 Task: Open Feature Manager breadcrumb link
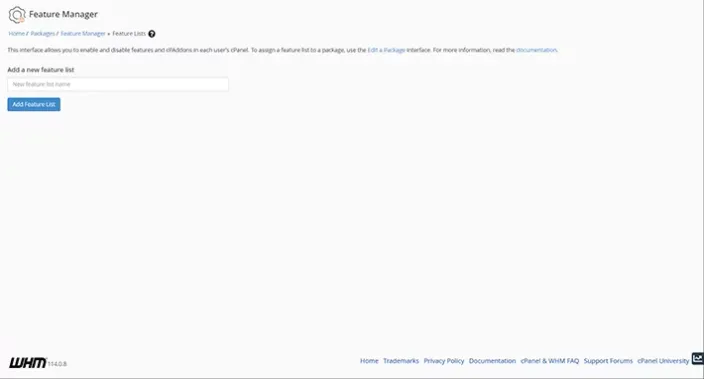point(83,34)
